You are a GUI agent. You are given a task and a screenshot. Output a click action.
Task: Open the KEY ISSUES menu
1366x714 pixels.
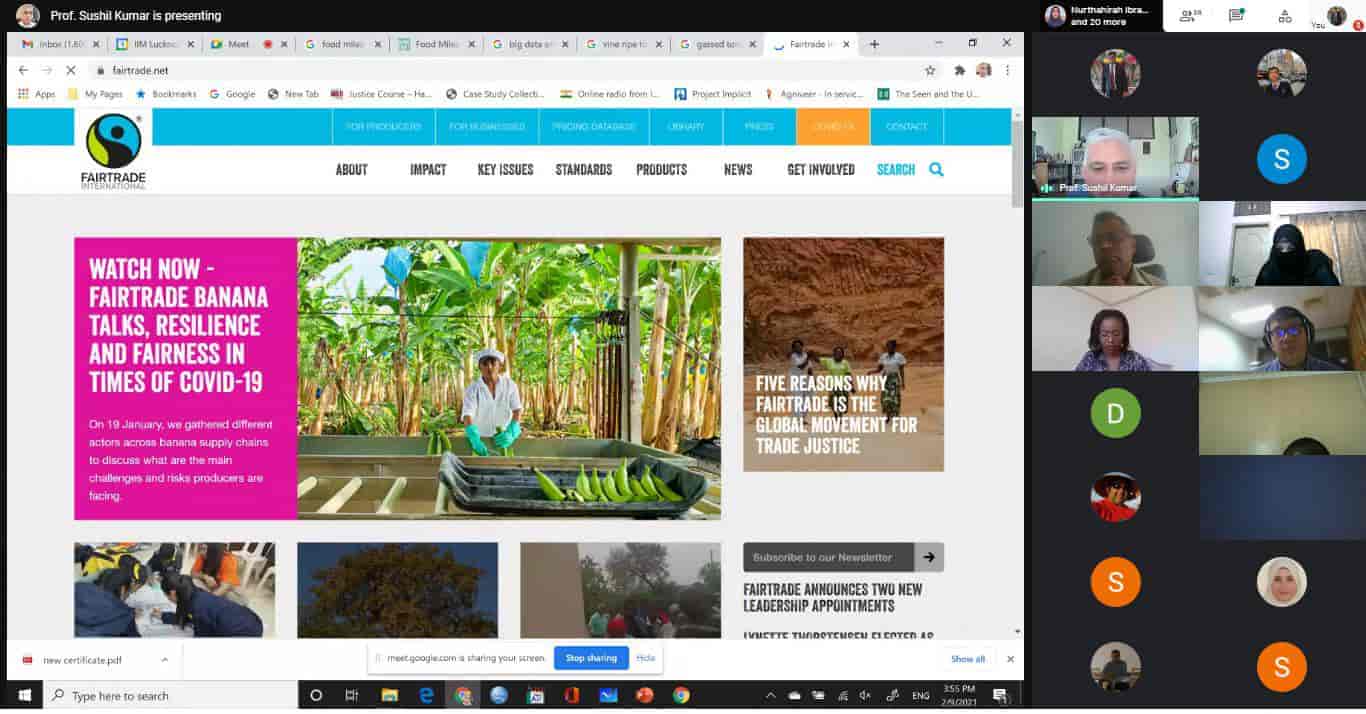click(505, 170)
